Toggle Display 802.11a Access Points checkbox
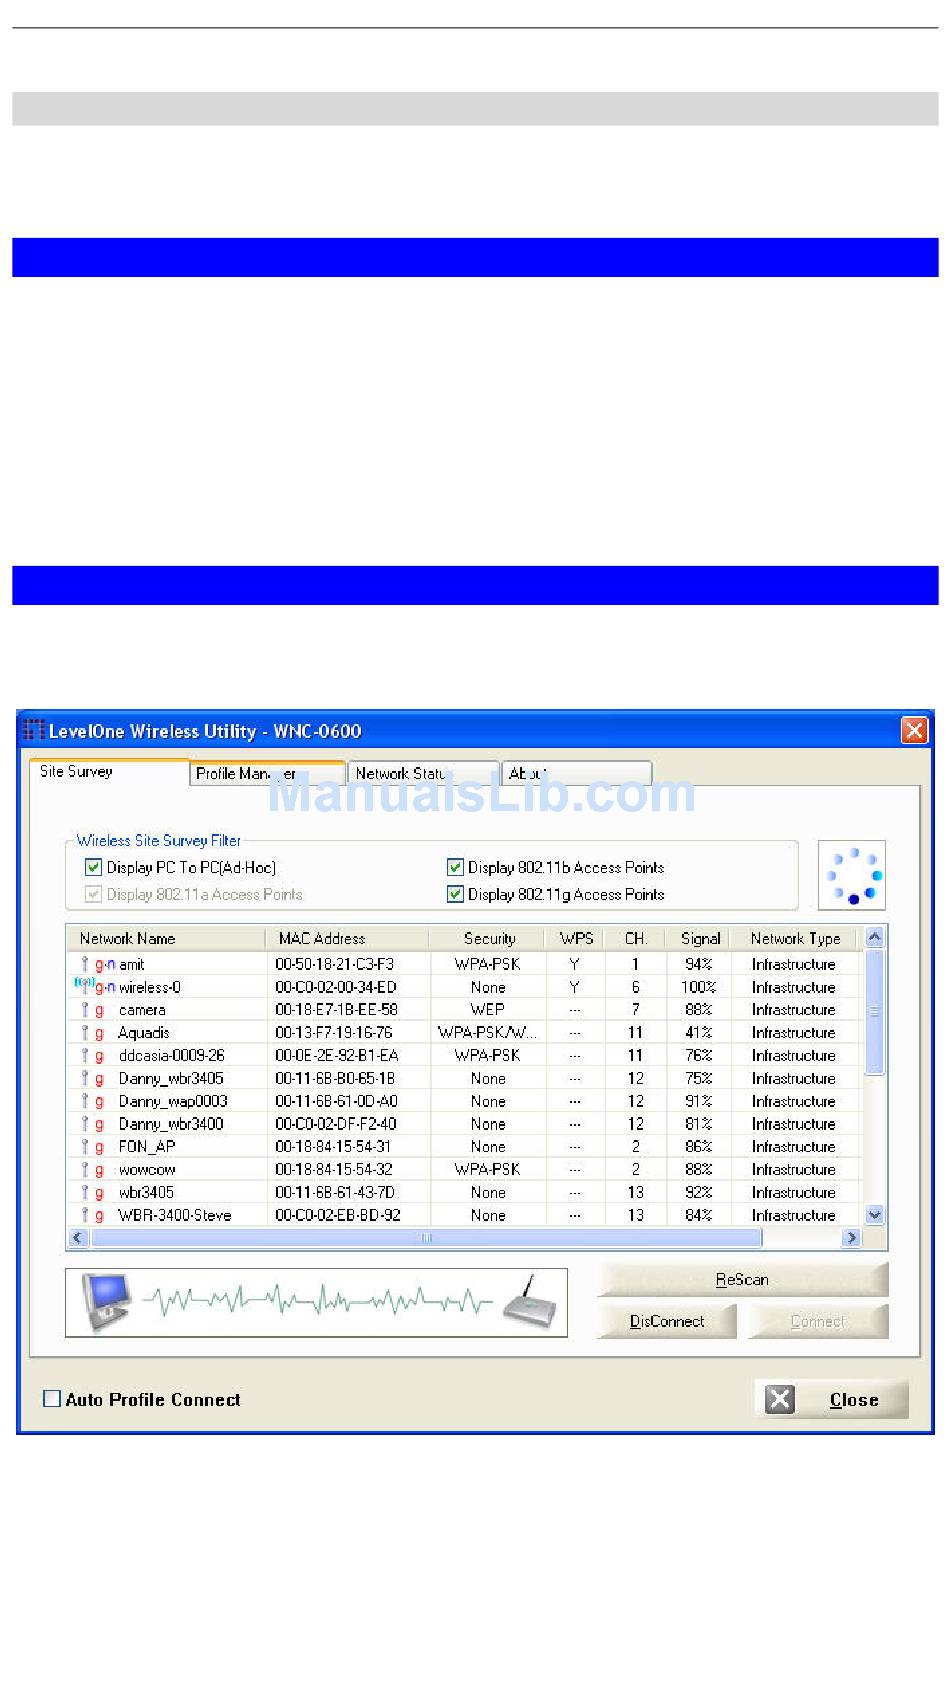The height and width of the screenshot is (1693, 950). pos(94,894)
